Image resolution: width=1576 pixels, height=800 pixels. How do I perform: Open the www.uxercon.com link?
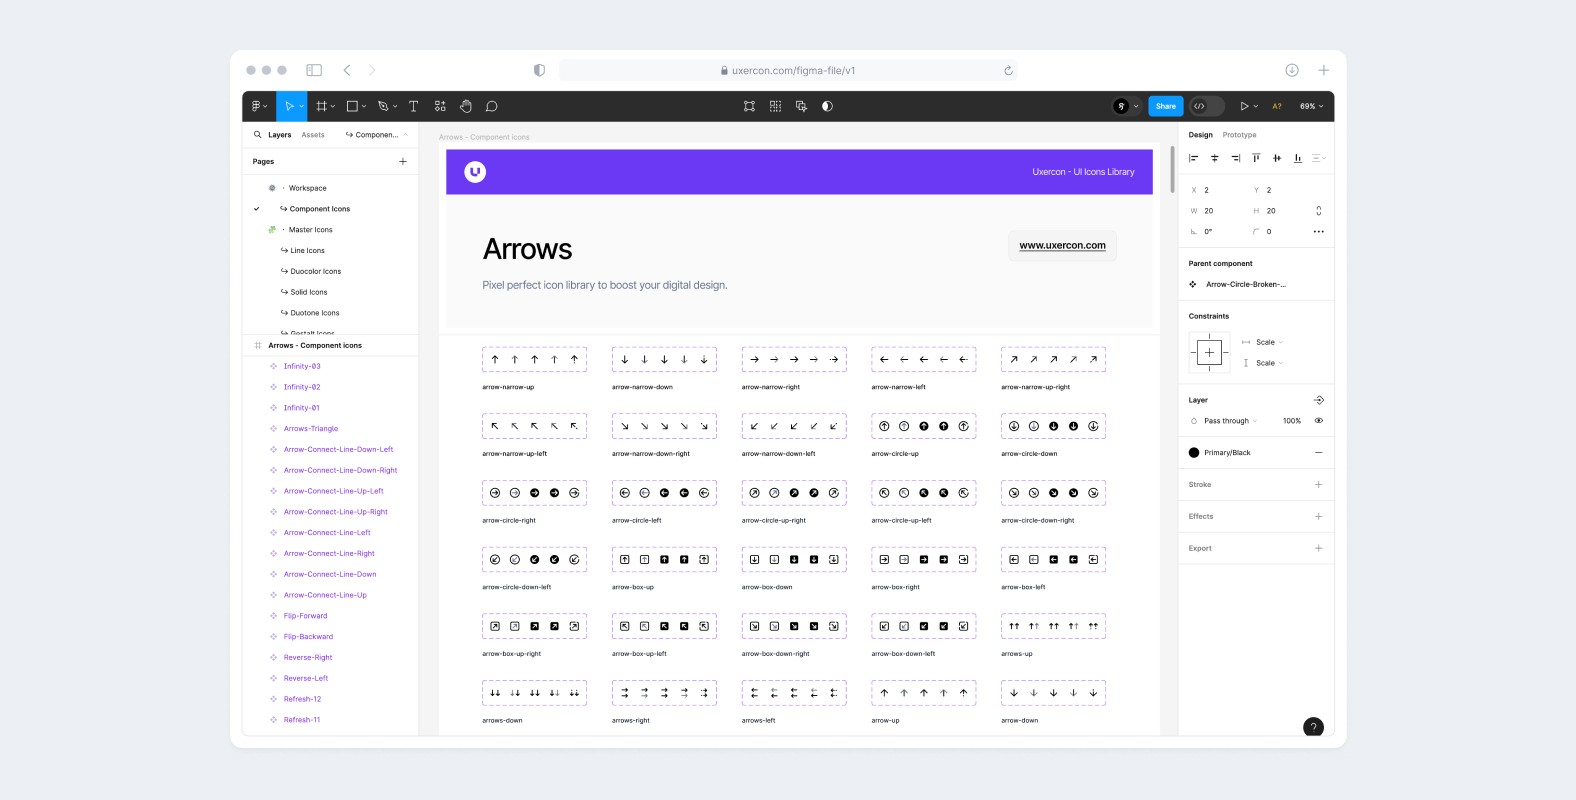point(1062,245)
